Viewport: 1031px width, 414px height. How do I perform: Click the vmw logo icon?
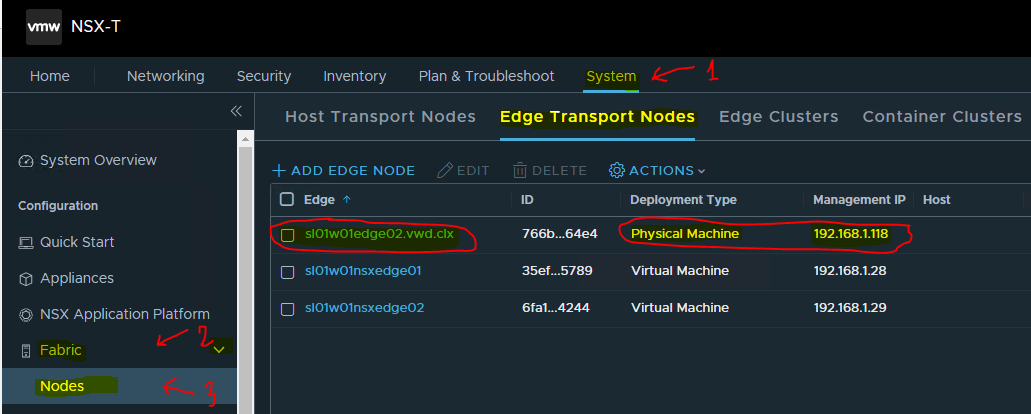tap(44, 27)
